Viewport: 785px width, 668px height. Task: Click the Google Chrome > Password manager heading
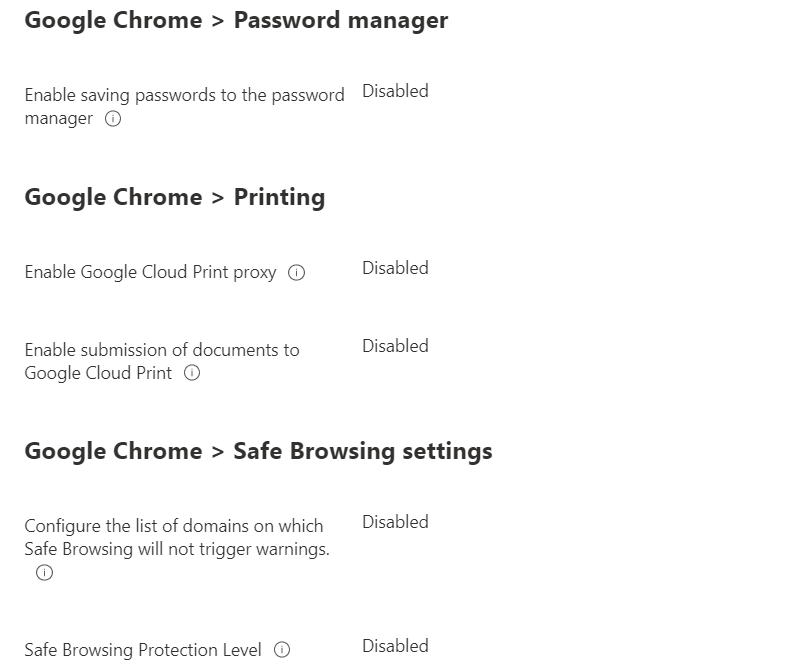(236, 21)
